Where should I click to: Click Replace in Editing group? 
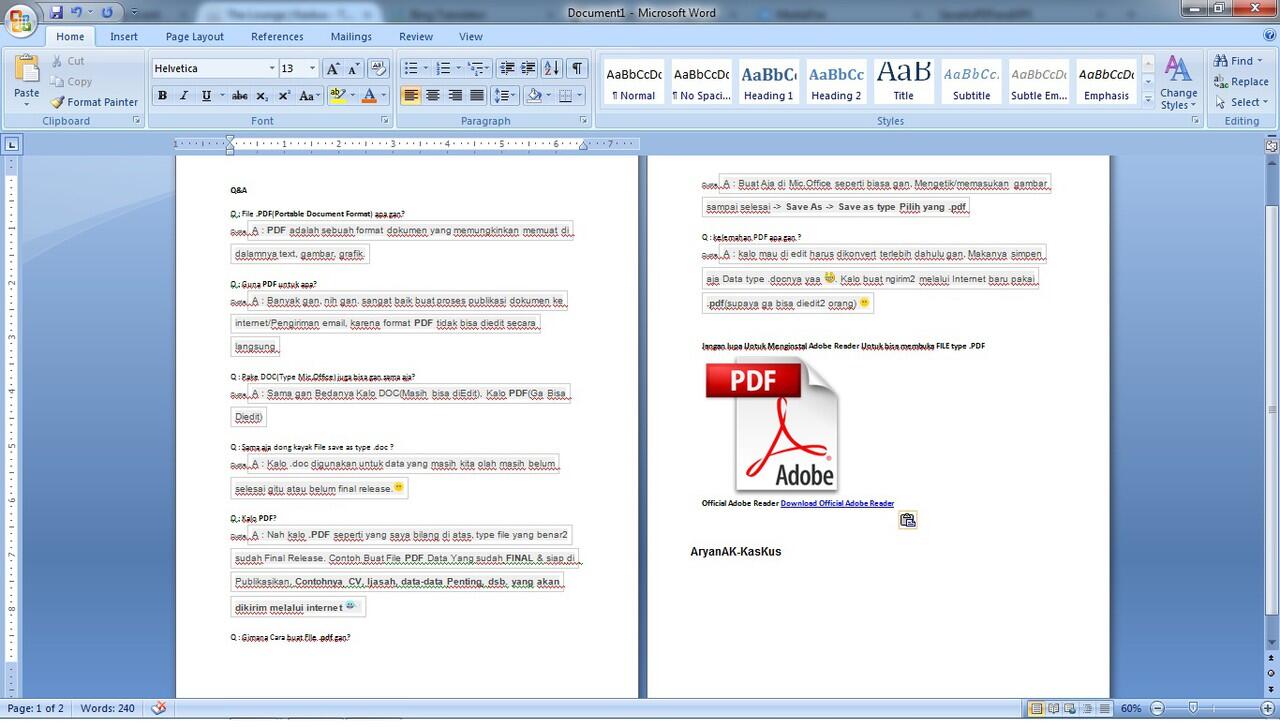point(1241,82)
